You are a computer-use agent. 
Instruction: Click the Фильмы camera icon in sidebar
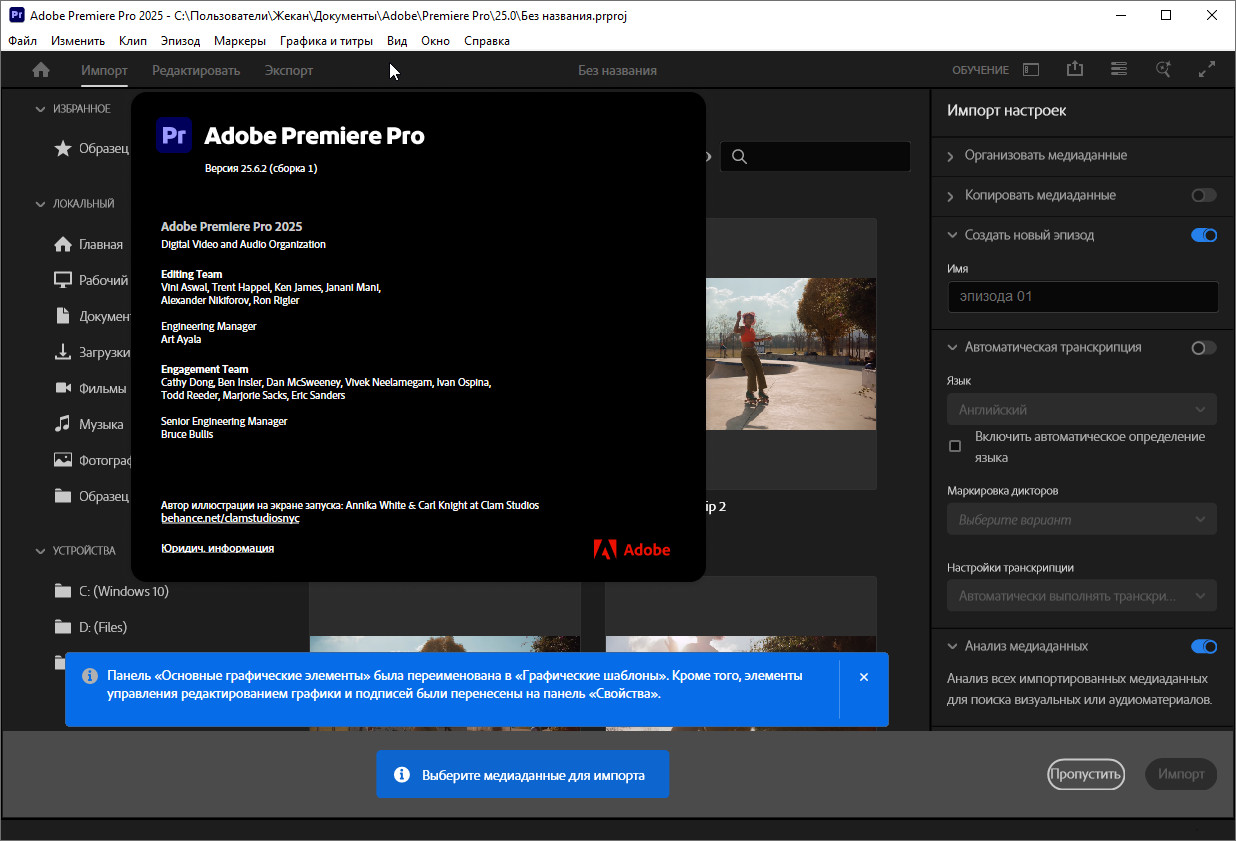62,388
